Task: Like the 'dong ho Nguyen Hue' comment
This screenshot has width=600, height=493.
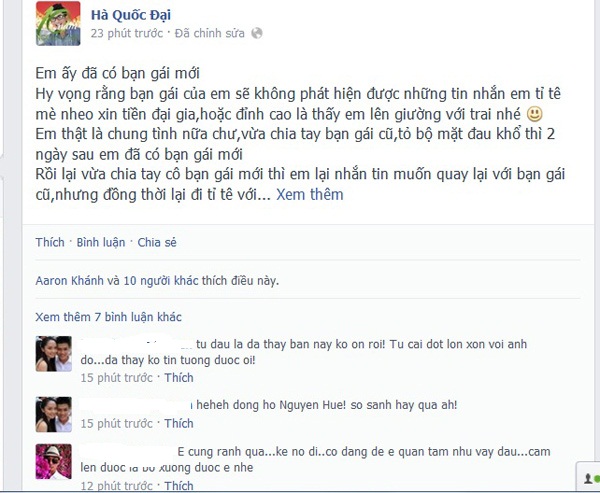Action: (179, 423)
